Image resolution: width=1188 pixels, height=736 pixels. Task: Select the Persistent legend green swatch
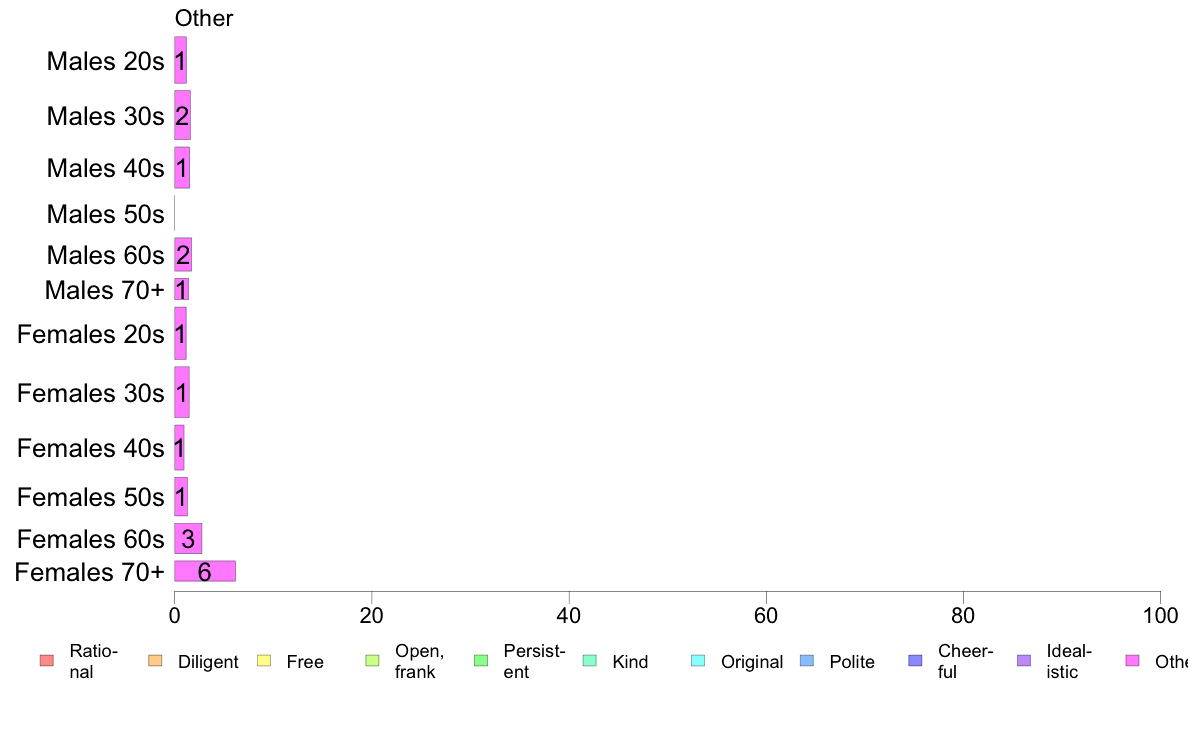481,661
